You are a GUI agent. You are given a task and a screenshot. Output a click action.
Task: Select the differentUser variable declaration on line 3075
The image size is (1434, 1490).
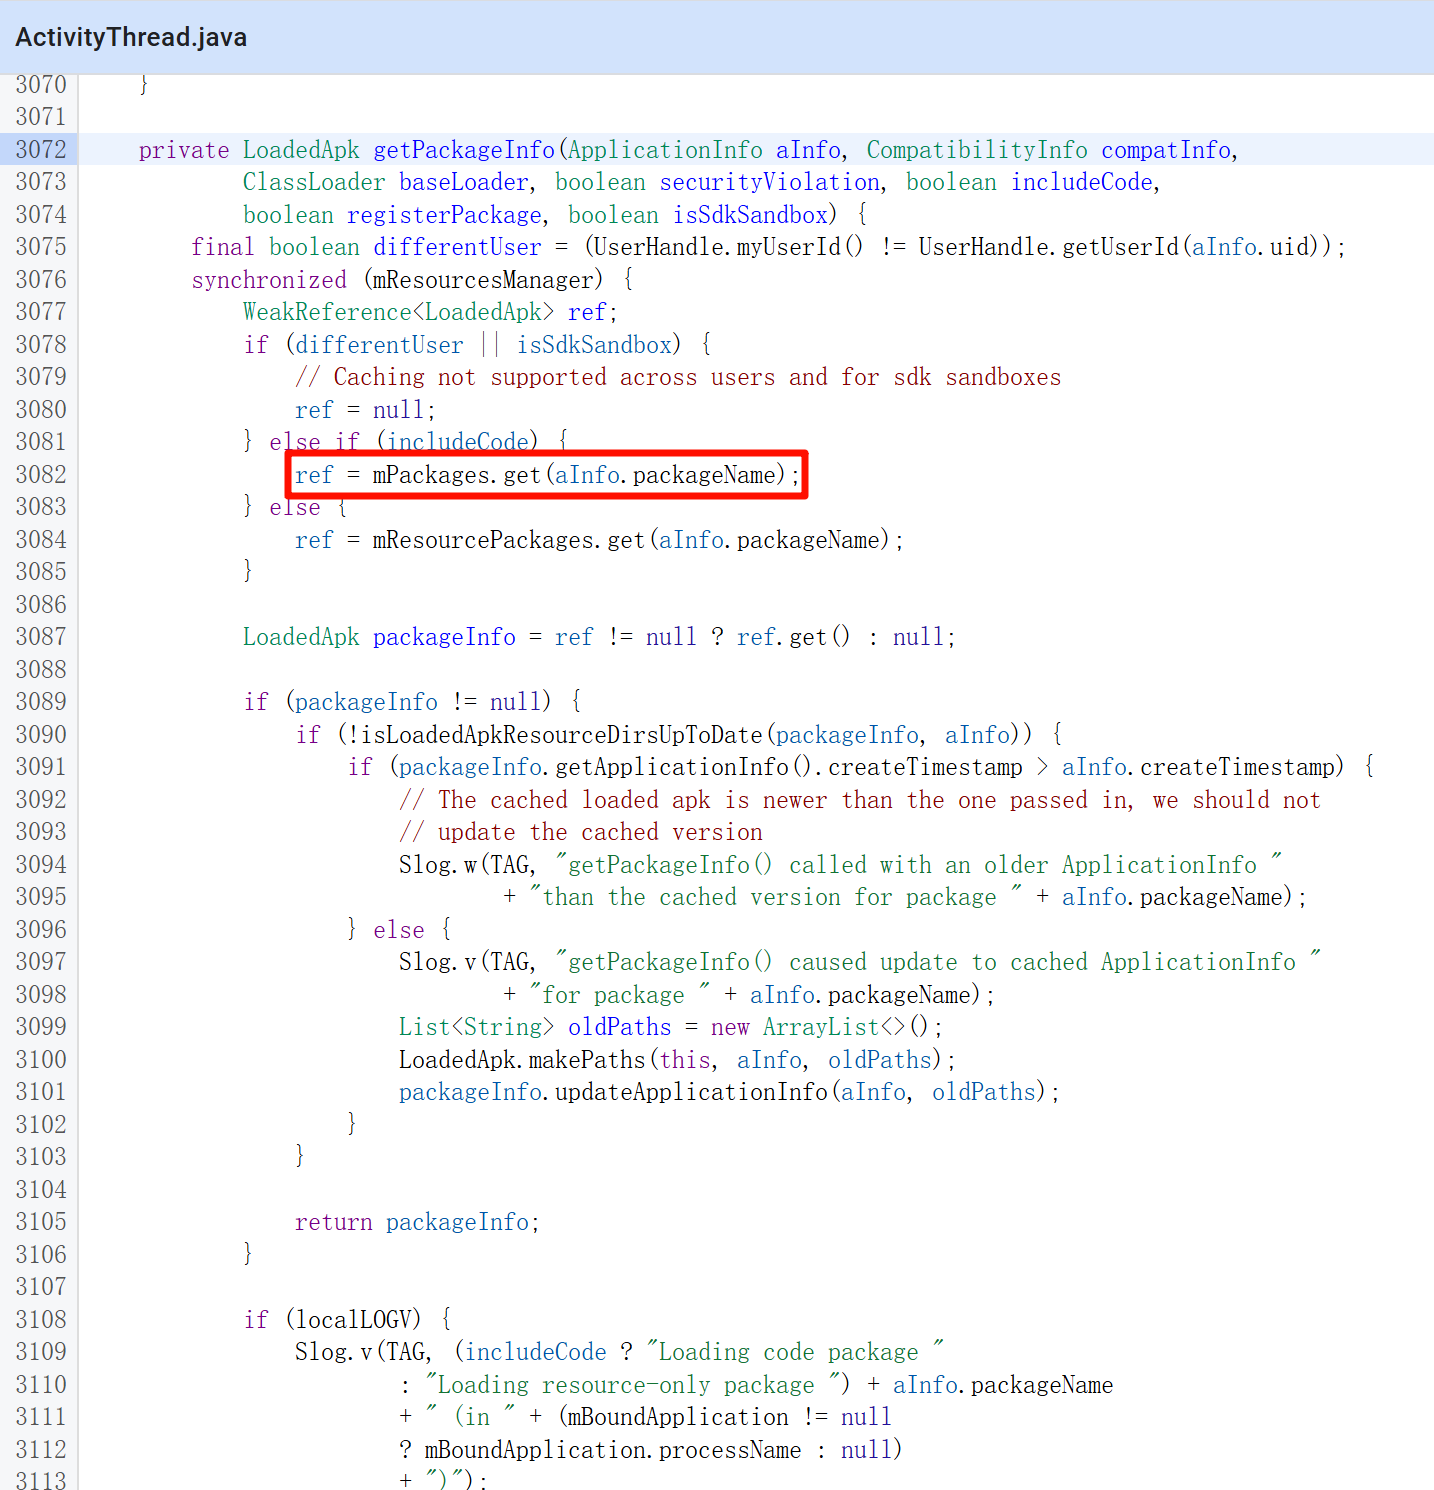(457, 247)
